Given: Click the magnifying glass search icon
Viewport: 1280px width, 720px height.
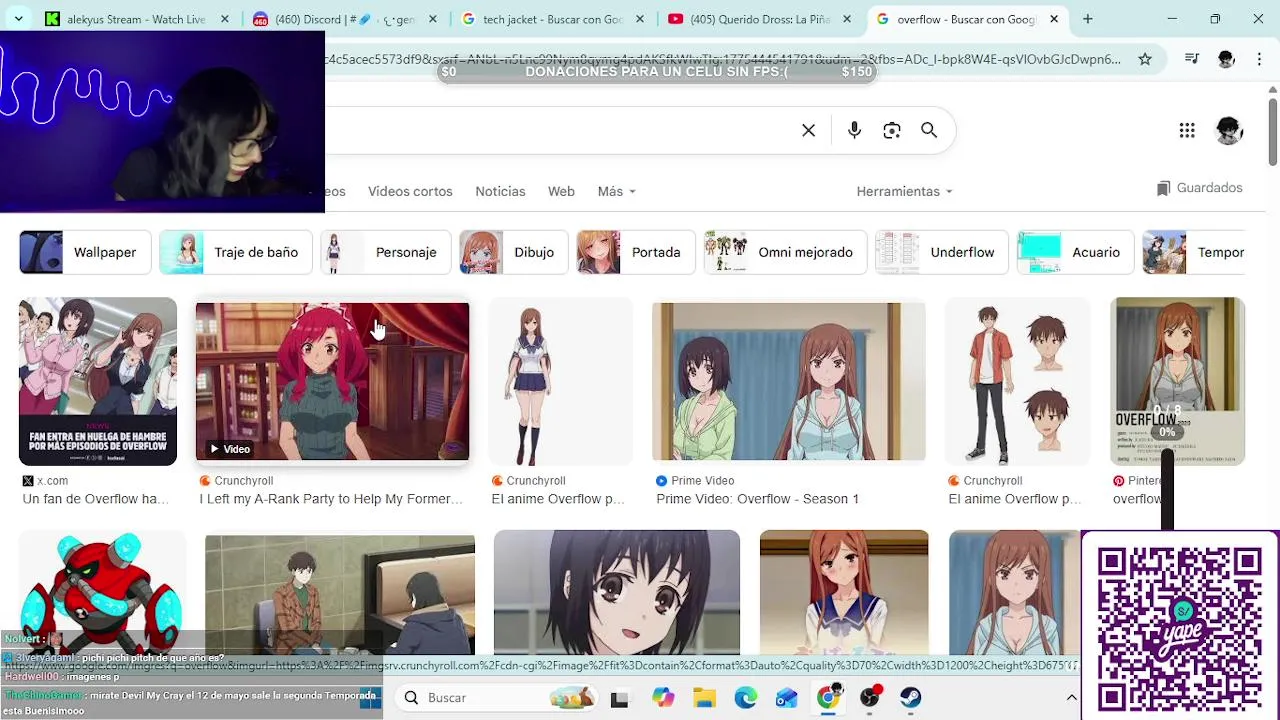Looking at the screenshot, I should point(929,130).
